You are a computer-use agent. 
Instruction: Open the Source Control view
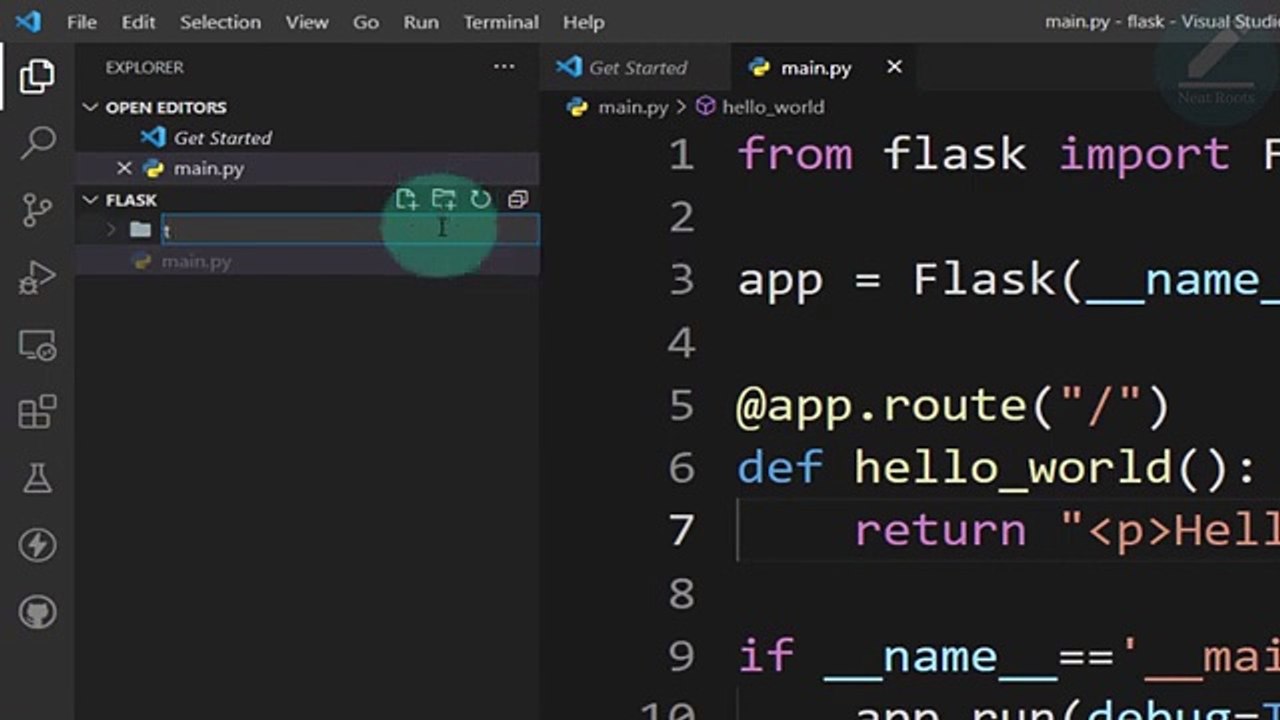click(37, 210)
